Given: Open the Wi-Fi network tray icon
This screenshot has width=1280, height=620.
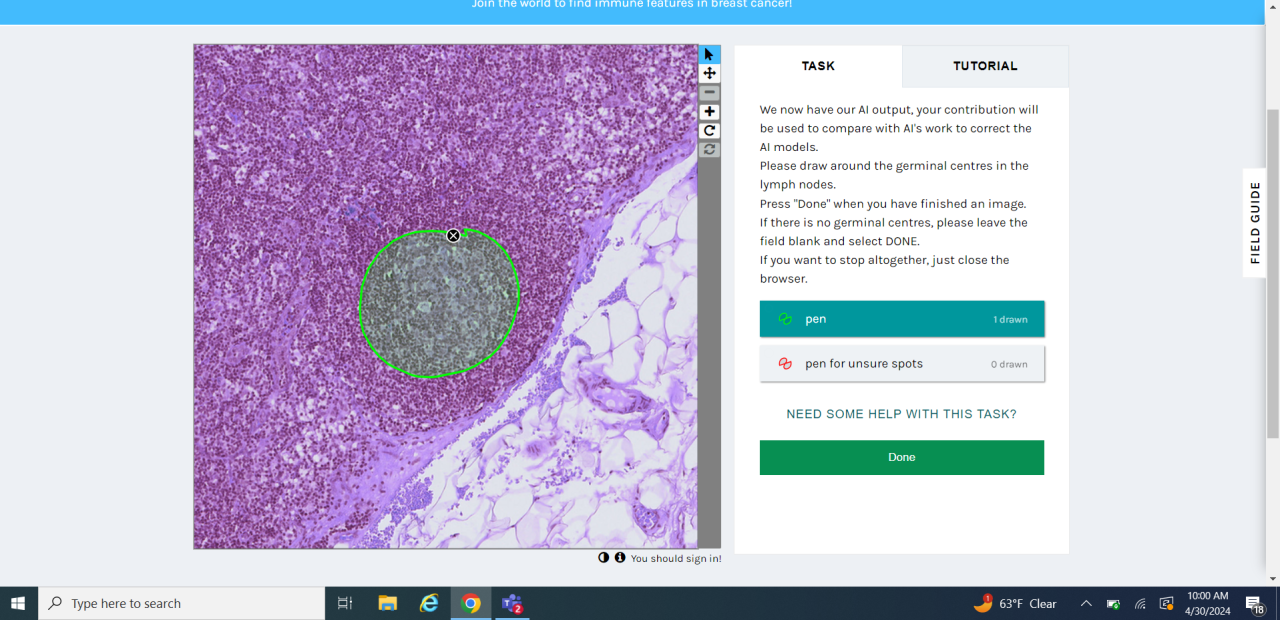Looking at the screenshot, I should [1140, 603].
